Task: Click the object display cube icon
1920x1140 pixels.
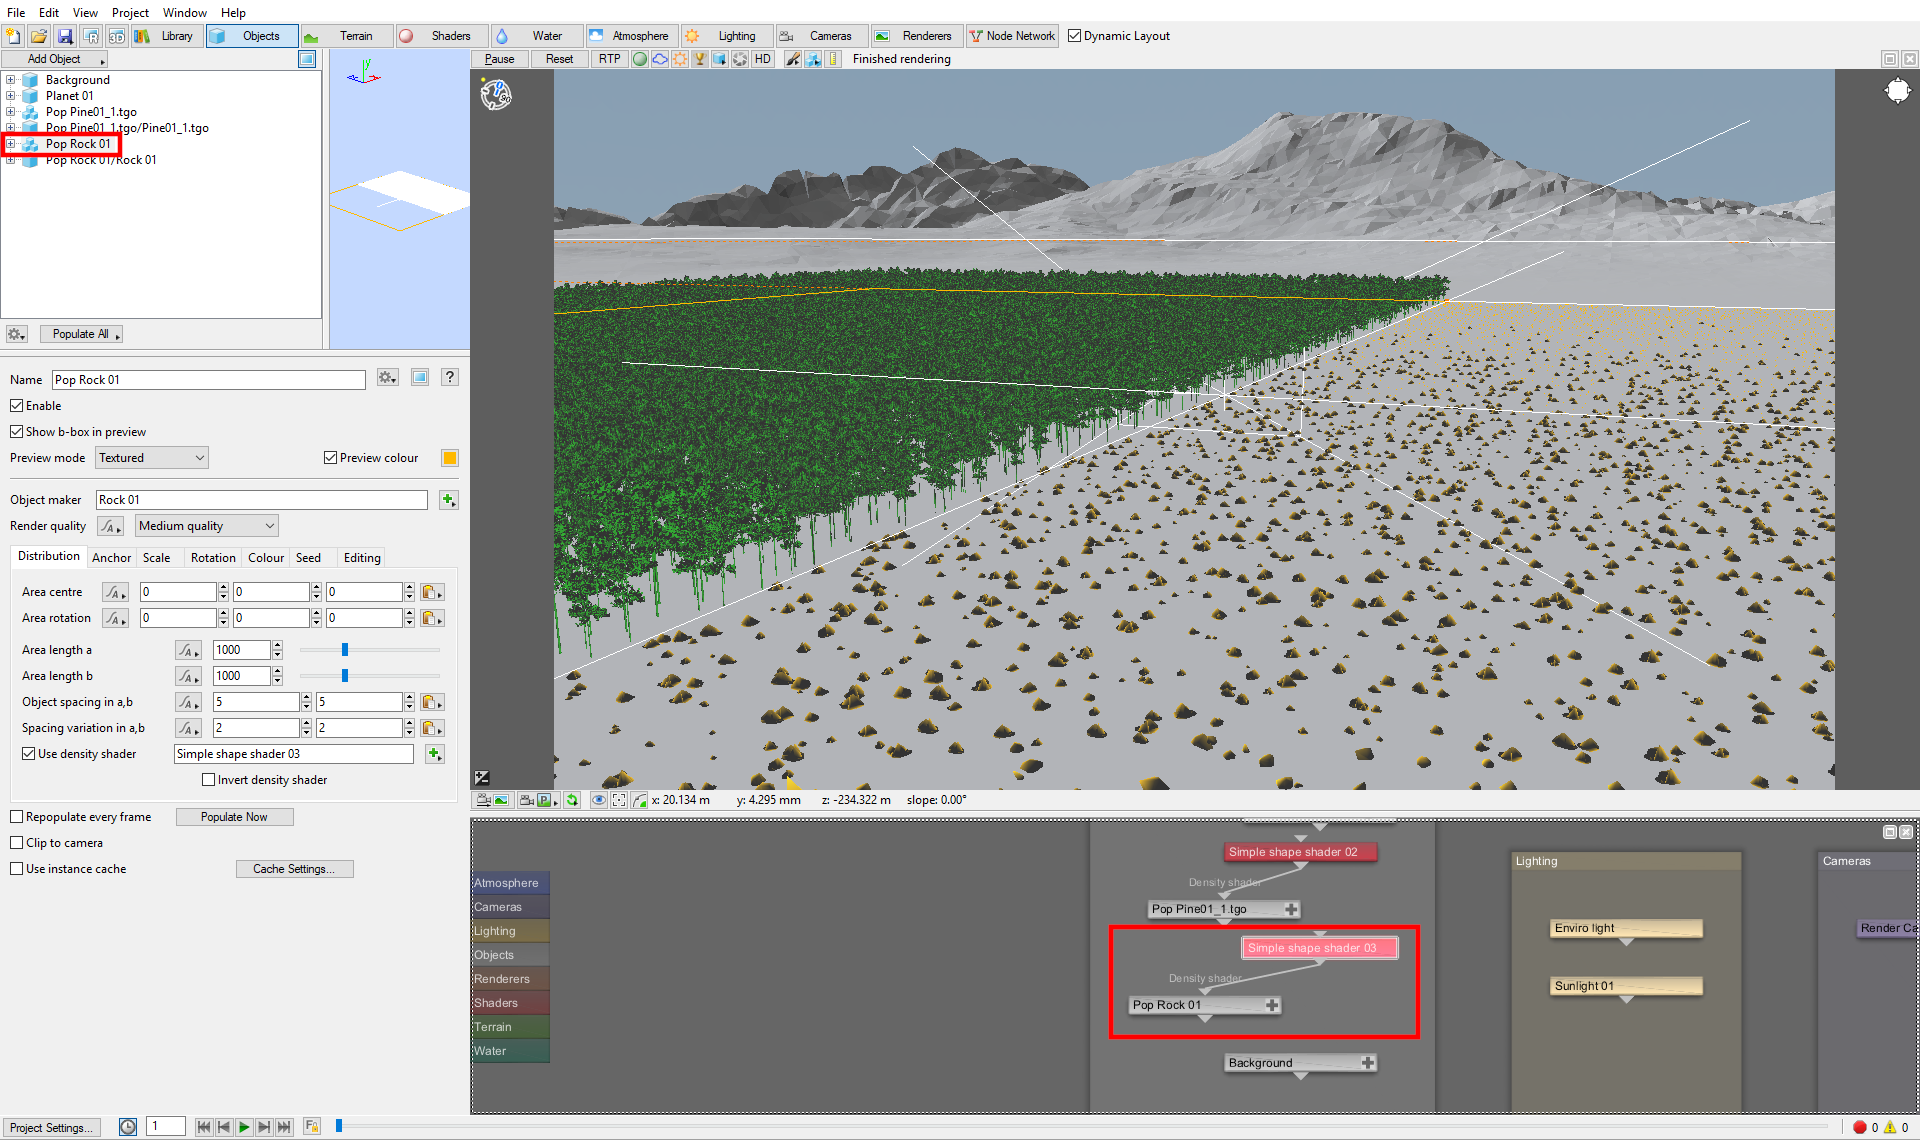Action: (x=720, y=59)
